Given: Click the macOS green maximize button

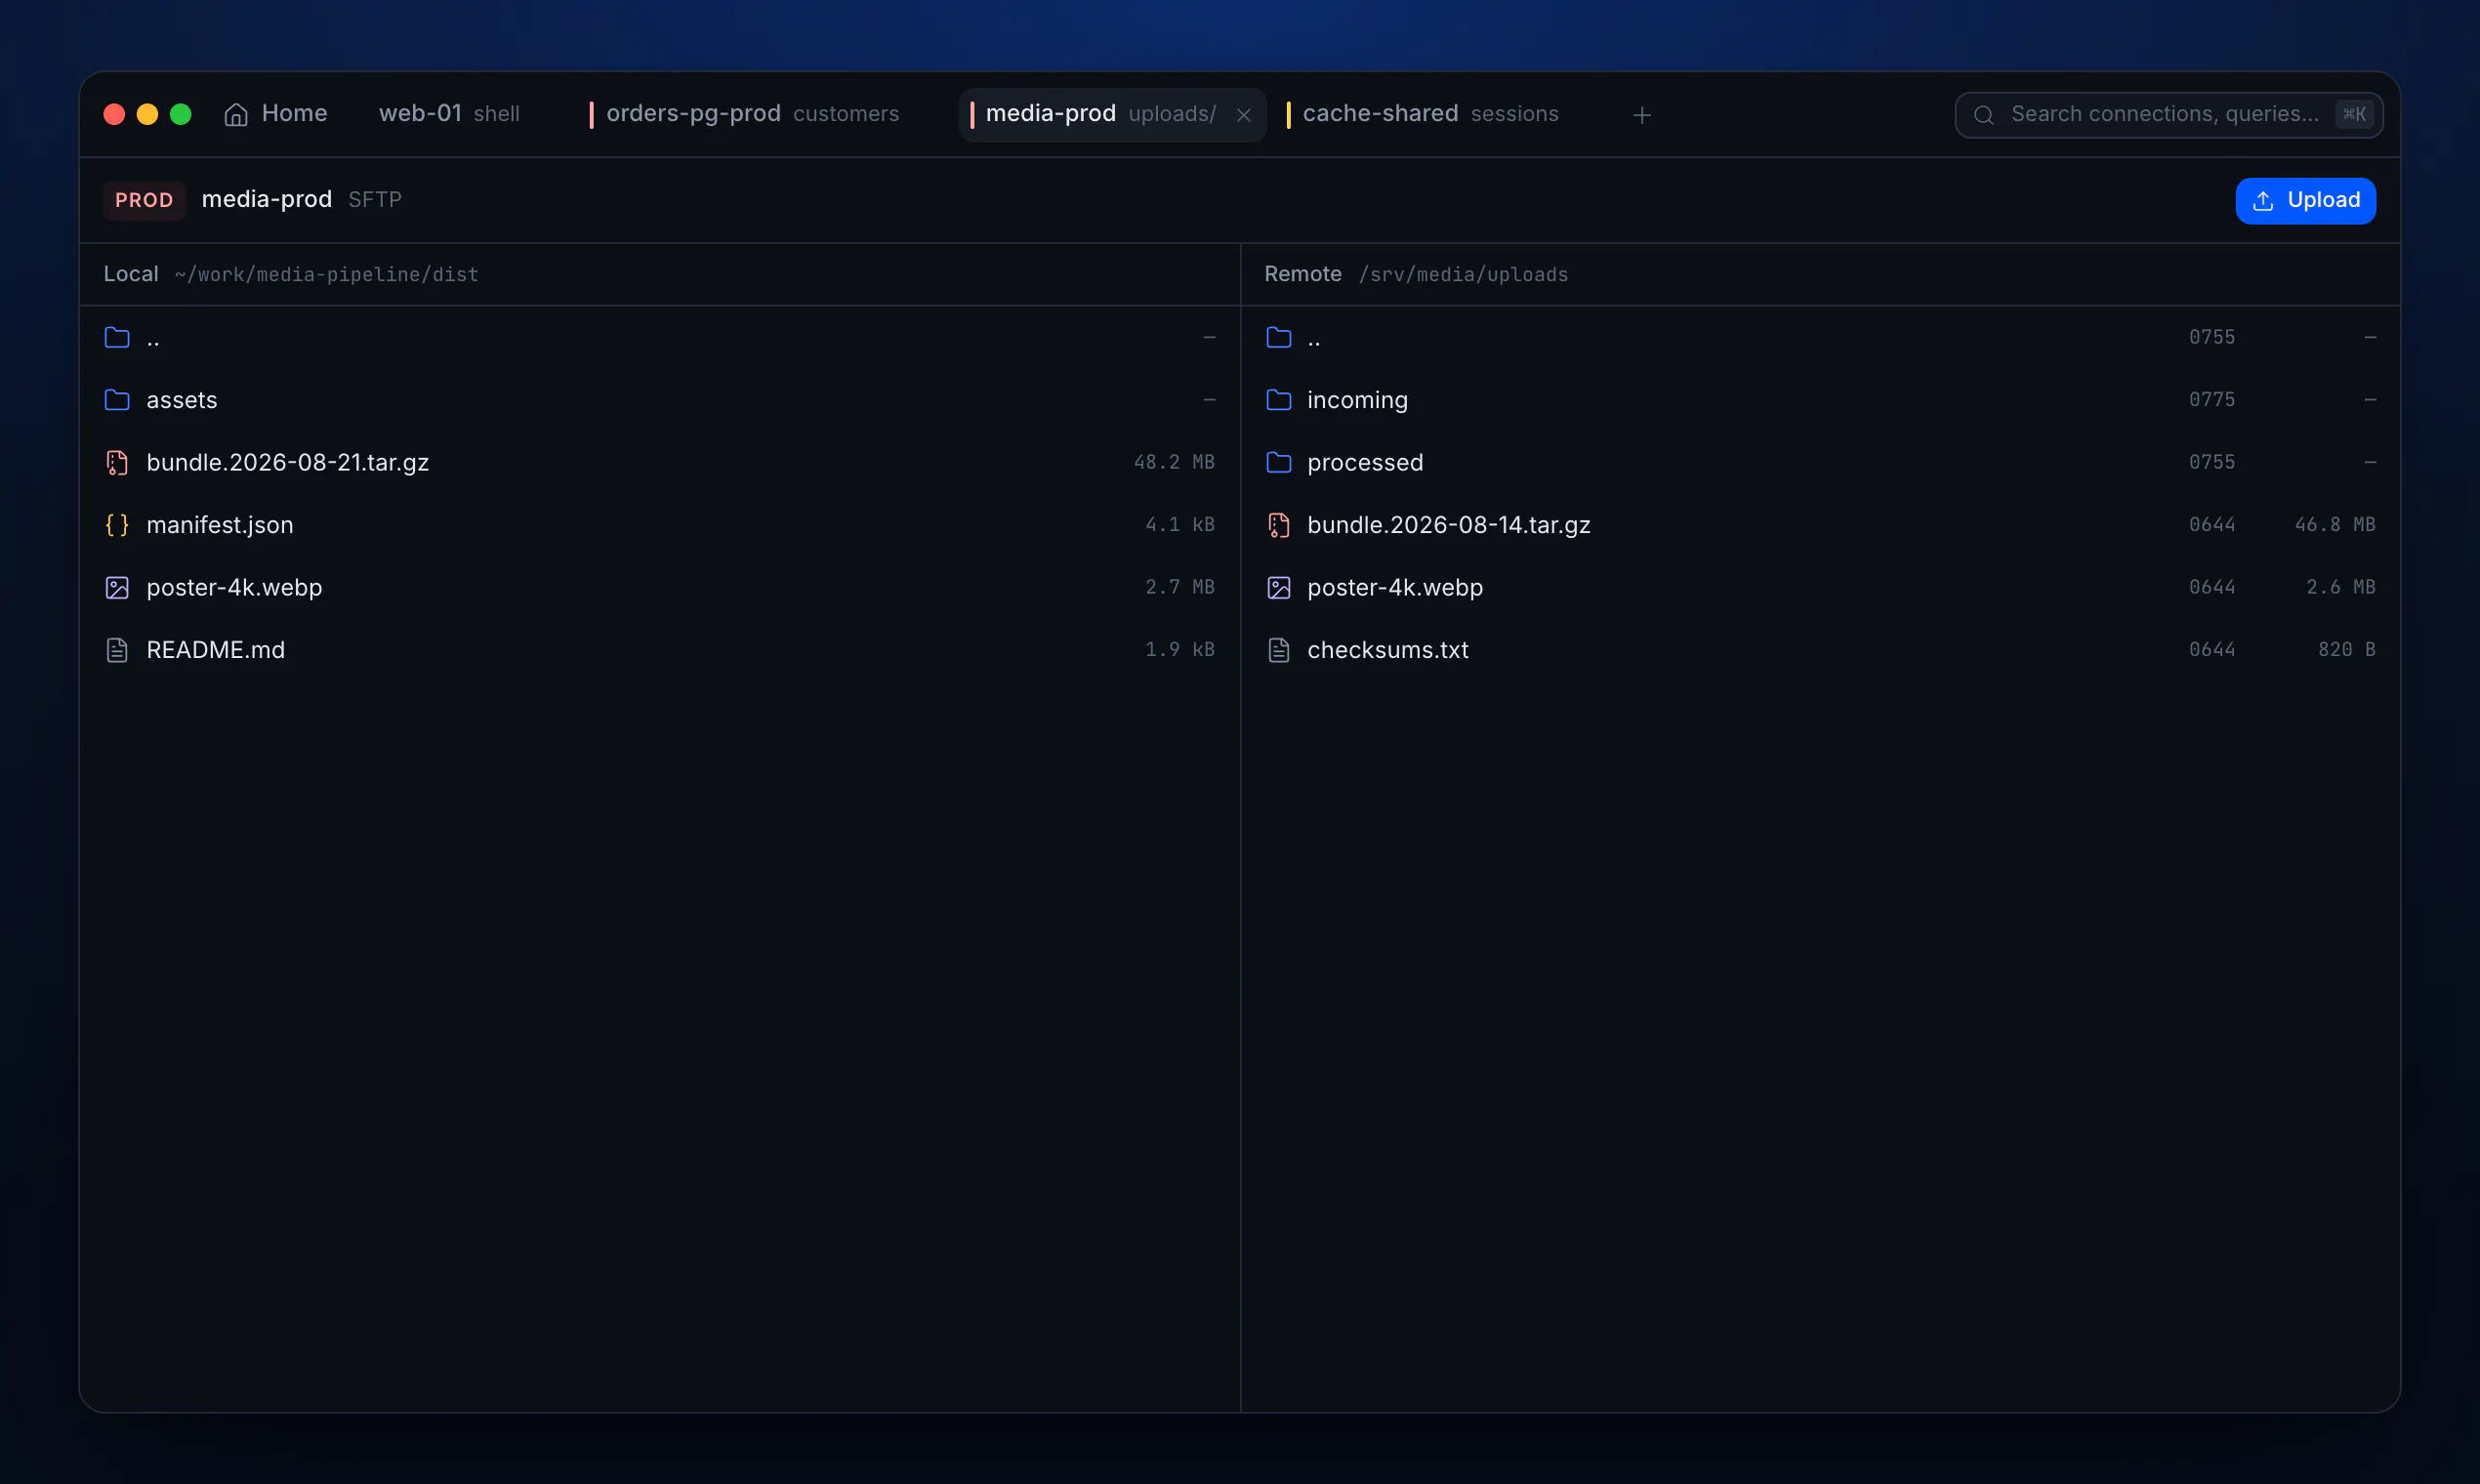Looking at the screenshot, I should coord(181,115).
